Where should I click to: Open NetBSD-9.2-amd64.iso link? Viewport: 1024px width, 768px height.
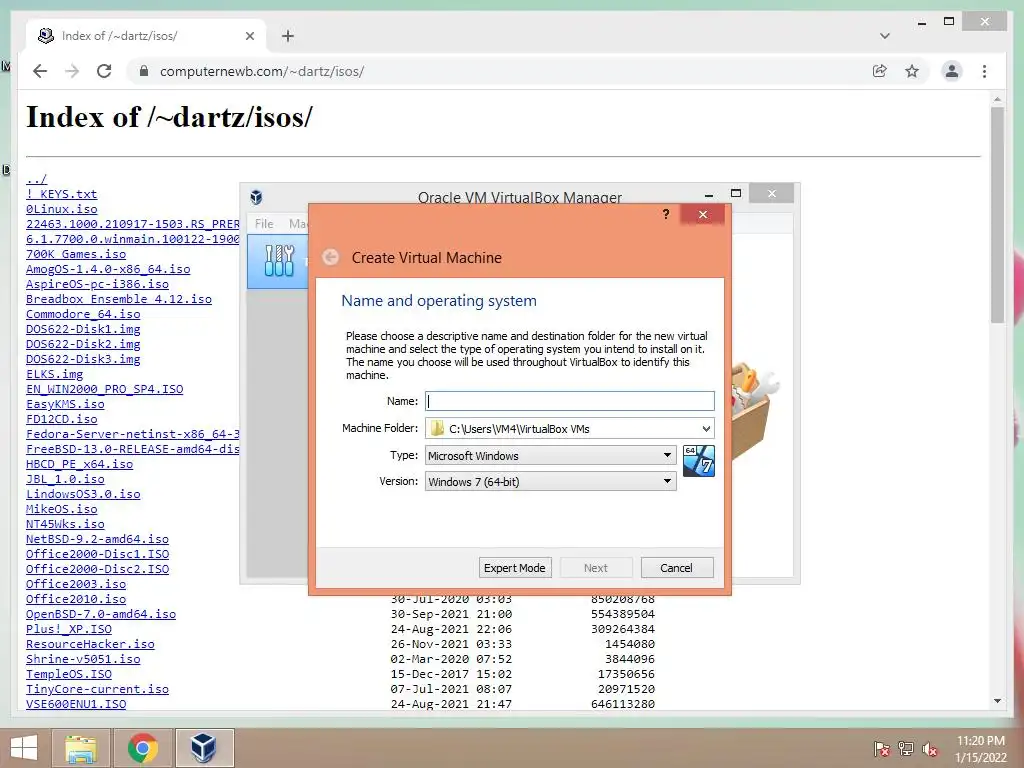pyautogui.click(x=97, y=539)
